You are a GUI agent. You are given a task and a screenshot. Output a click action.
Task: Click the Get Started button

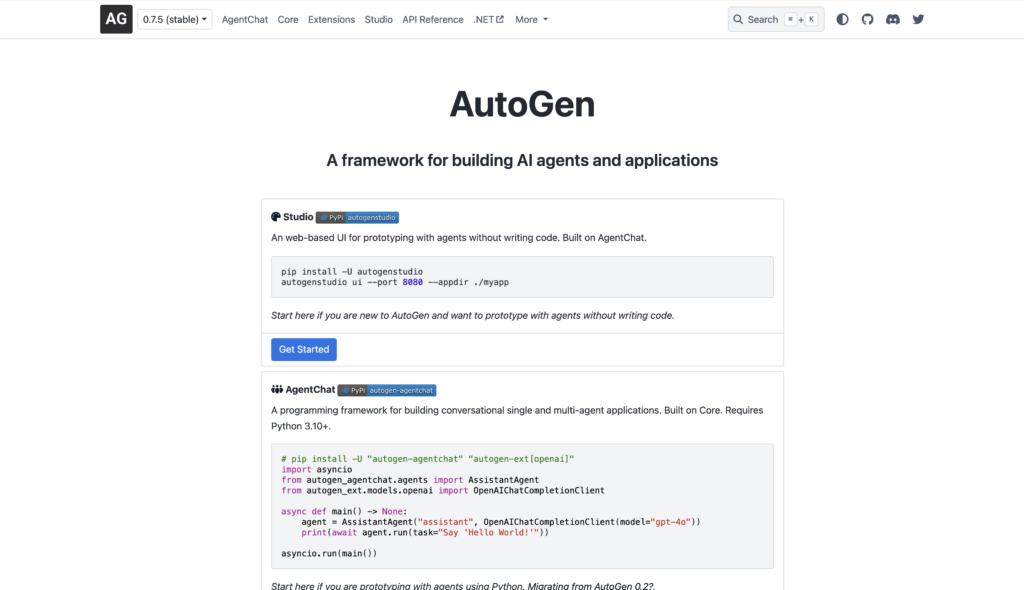click(x=304, y=350)
